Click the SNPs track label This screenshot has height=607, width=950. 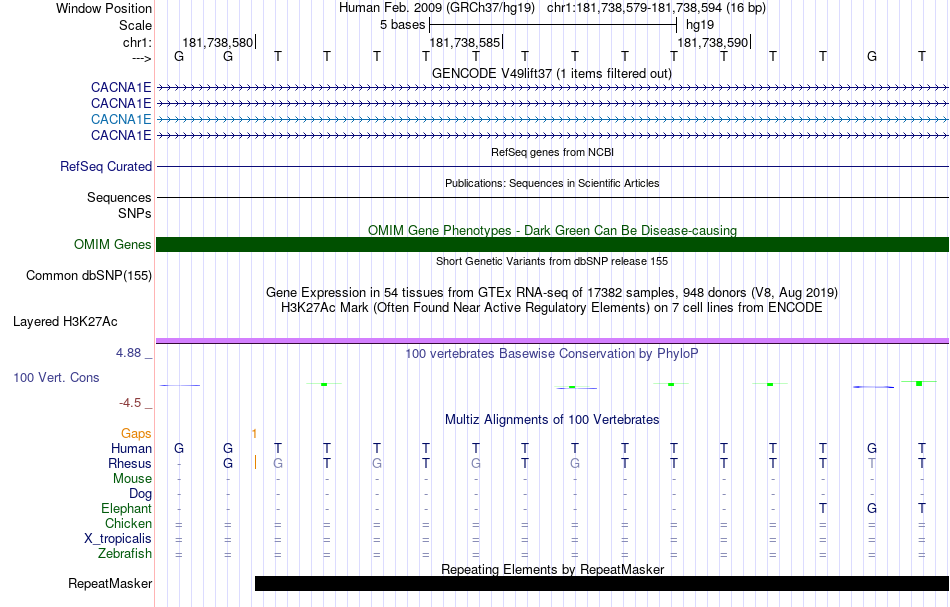[x=135, y=213]
